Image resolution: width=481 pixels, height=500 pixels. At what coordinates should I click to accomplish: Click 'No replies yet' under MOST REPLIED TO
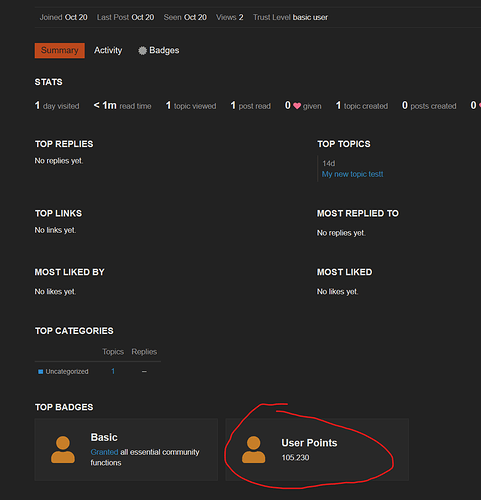(341, 233)
